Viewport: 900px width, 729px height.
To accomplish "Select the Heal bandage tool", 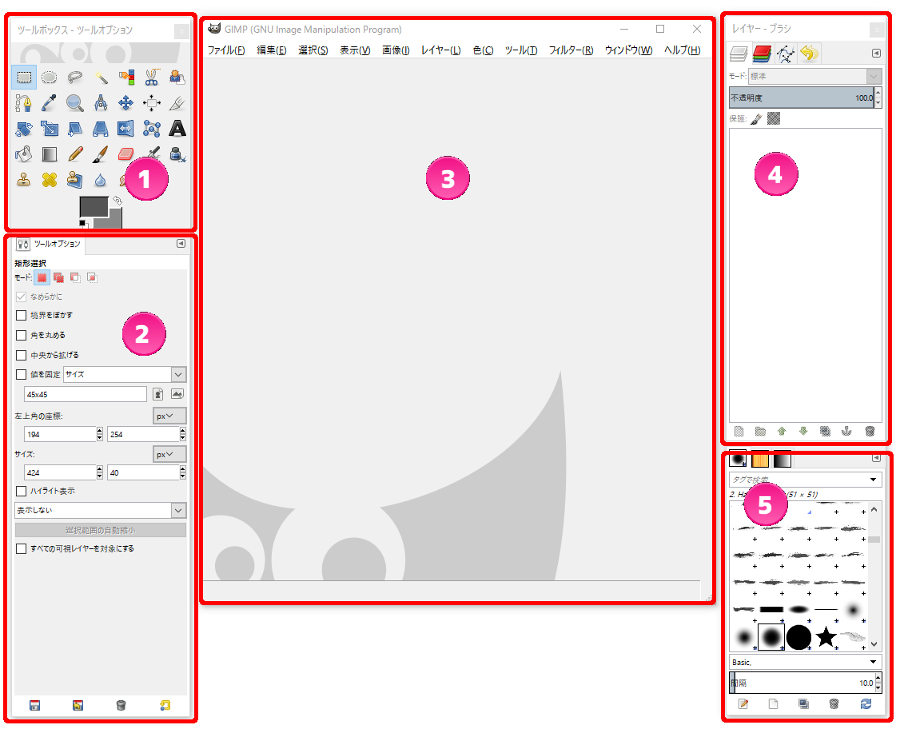I will (49, 180).
